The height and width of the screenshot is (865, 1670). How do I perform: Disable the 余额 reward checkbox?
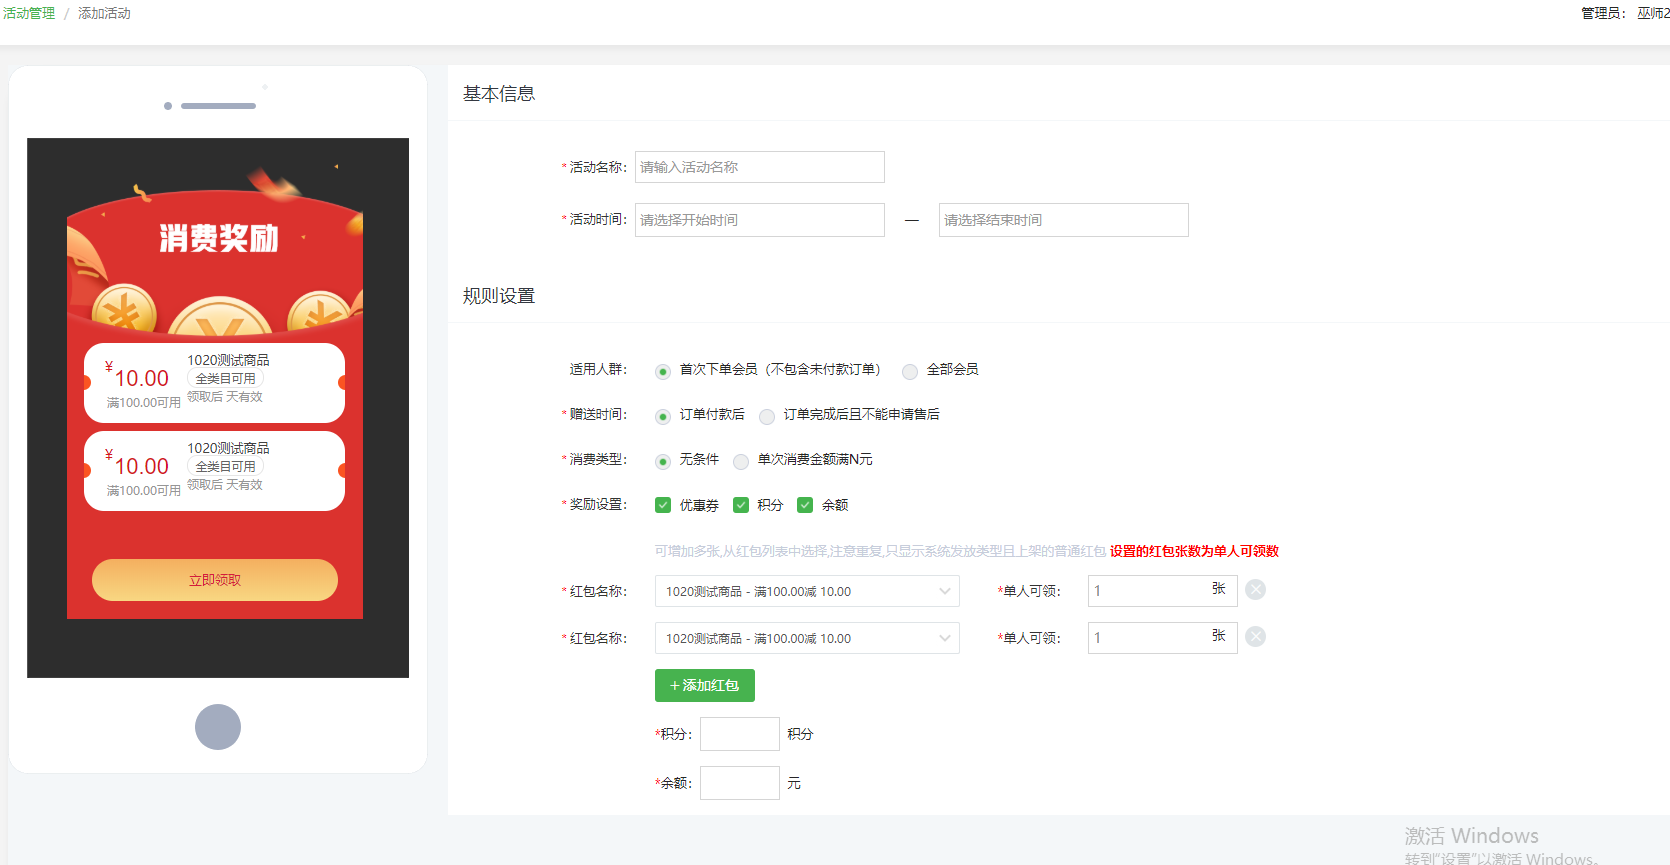[805, 505]
